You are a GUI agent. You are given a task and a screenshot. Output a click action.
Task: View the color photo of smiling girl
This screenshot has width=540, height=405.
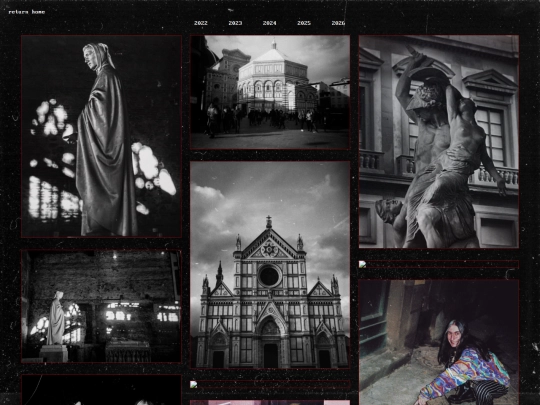click(439, 342)
